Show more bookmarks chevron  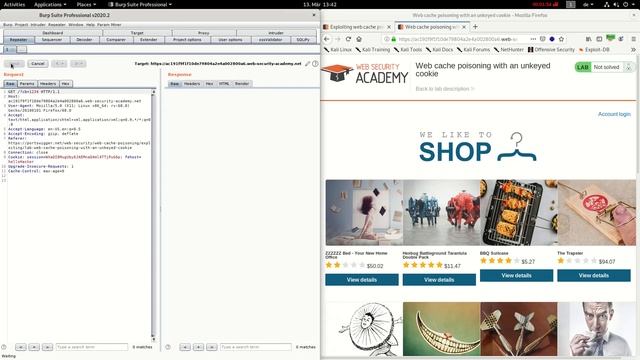[633, 49]
